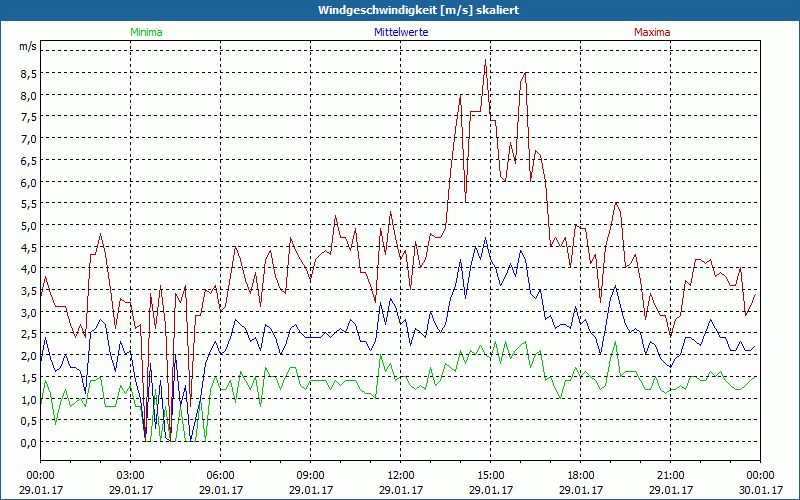Click the 21:00 time axis label
800x500 pixels.
[670, 476]
